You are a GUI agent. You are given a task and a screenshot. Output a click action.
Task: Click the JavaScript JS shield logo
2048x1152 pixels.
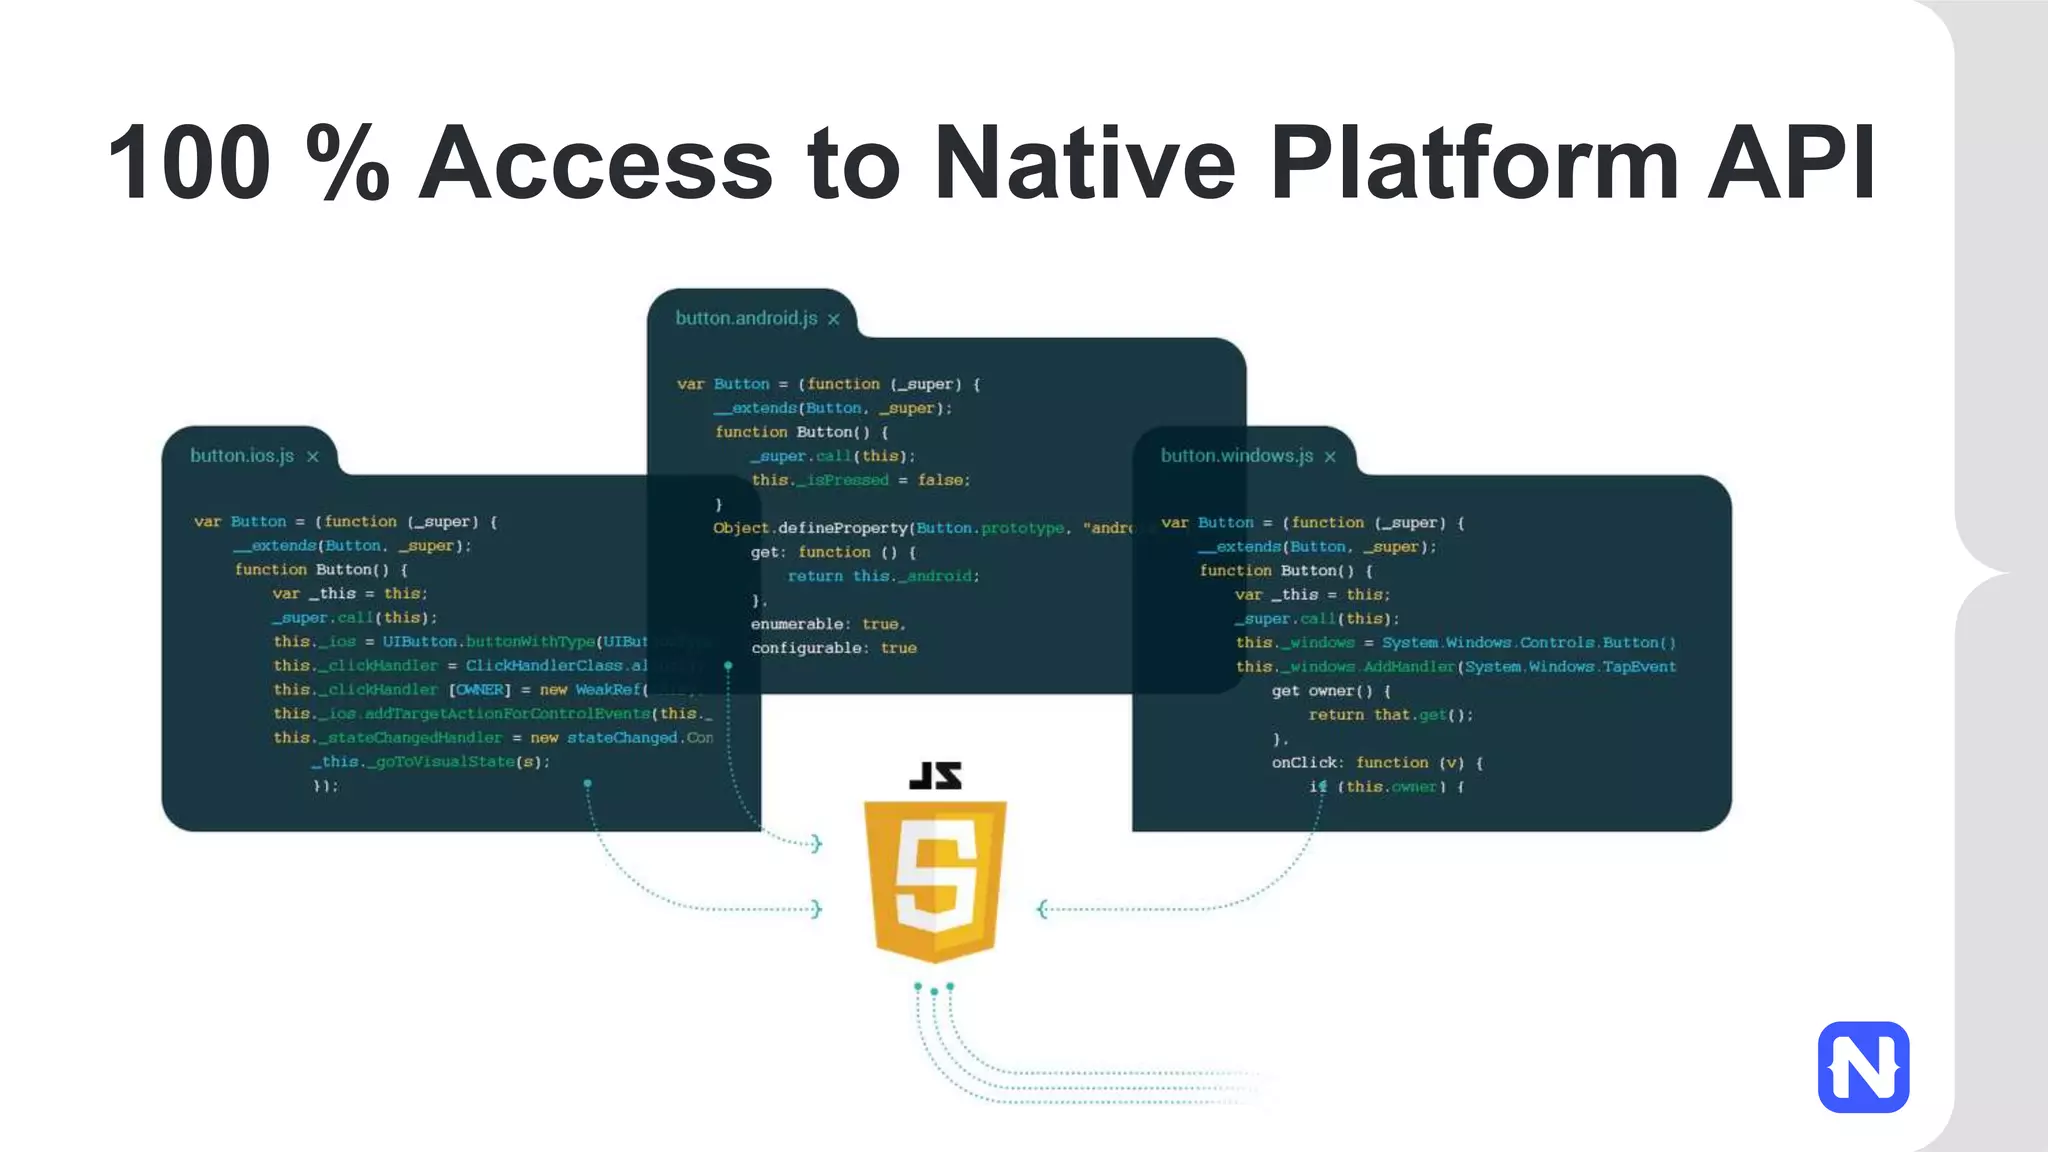click(x=935, y=881)
